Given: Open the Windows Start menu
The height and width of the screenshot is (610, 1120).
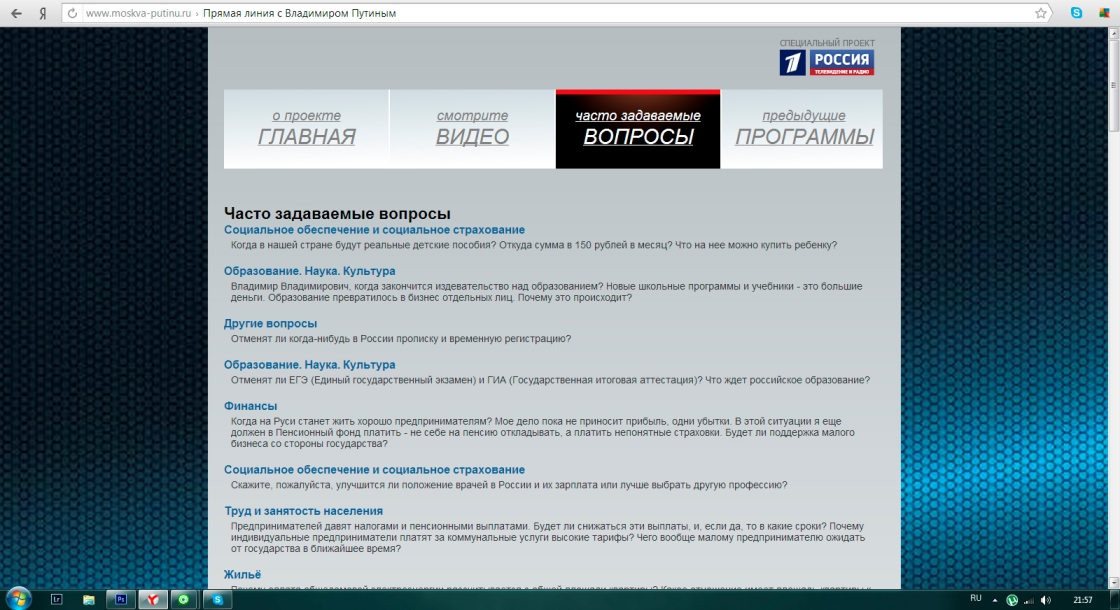Looking at the screenshot, I should click(x=17, y=599).
